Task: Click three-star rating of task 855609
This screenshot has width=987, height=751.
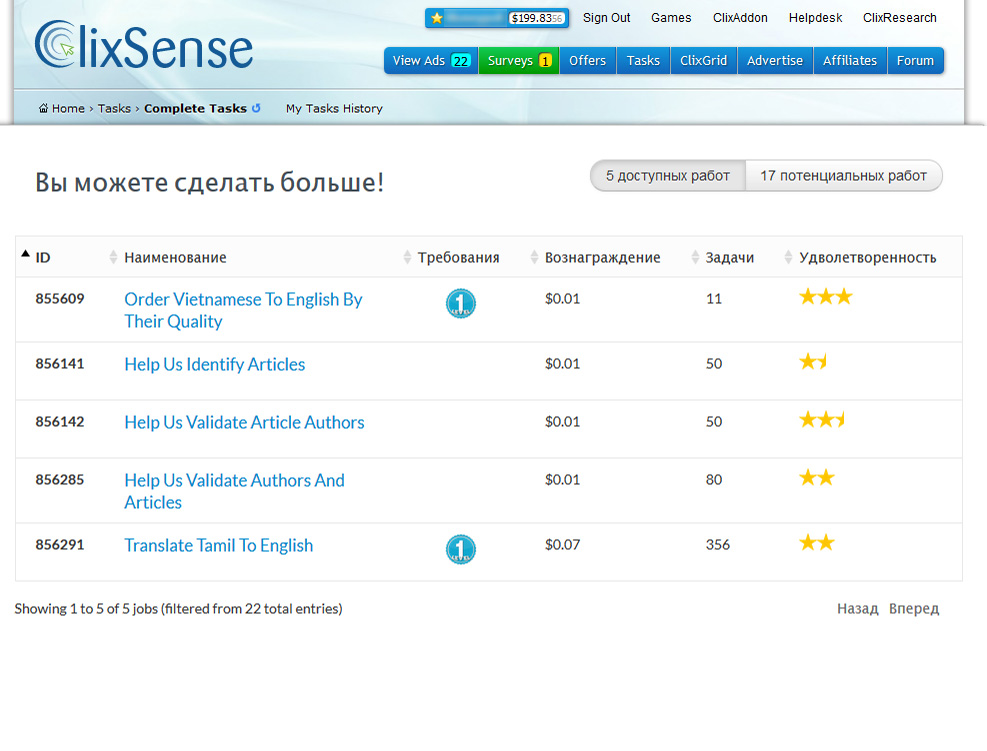Action: pyautogui.click(x=826, y=296)
